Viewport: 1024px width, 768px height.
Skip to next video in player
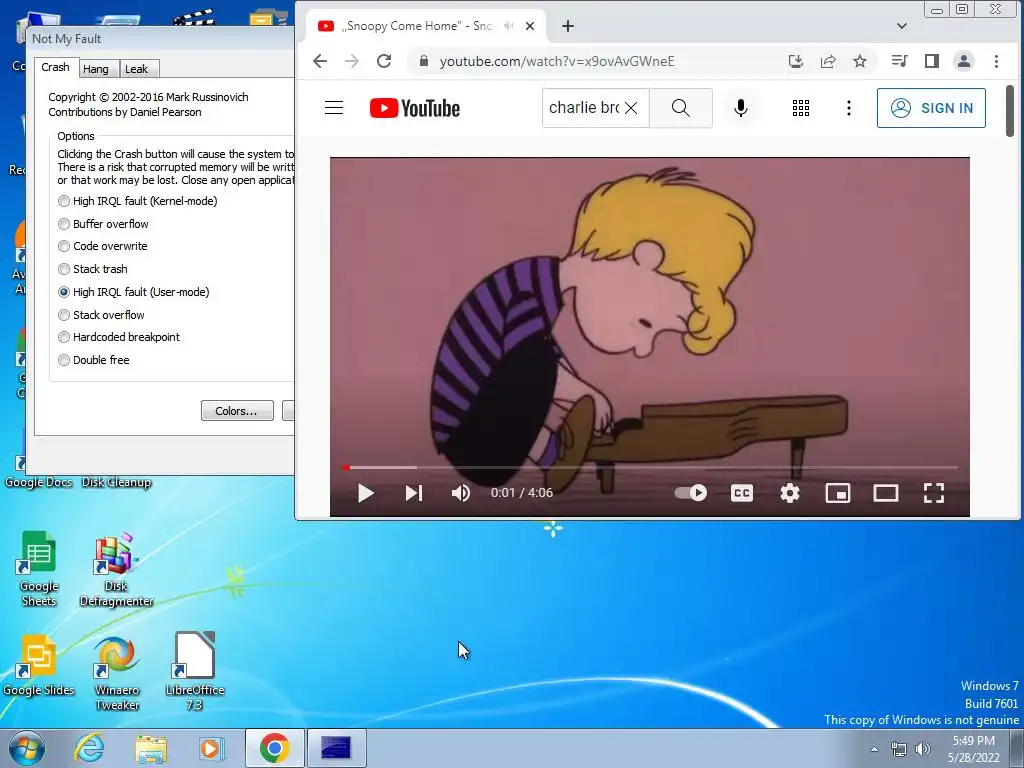tap(414, 493)
